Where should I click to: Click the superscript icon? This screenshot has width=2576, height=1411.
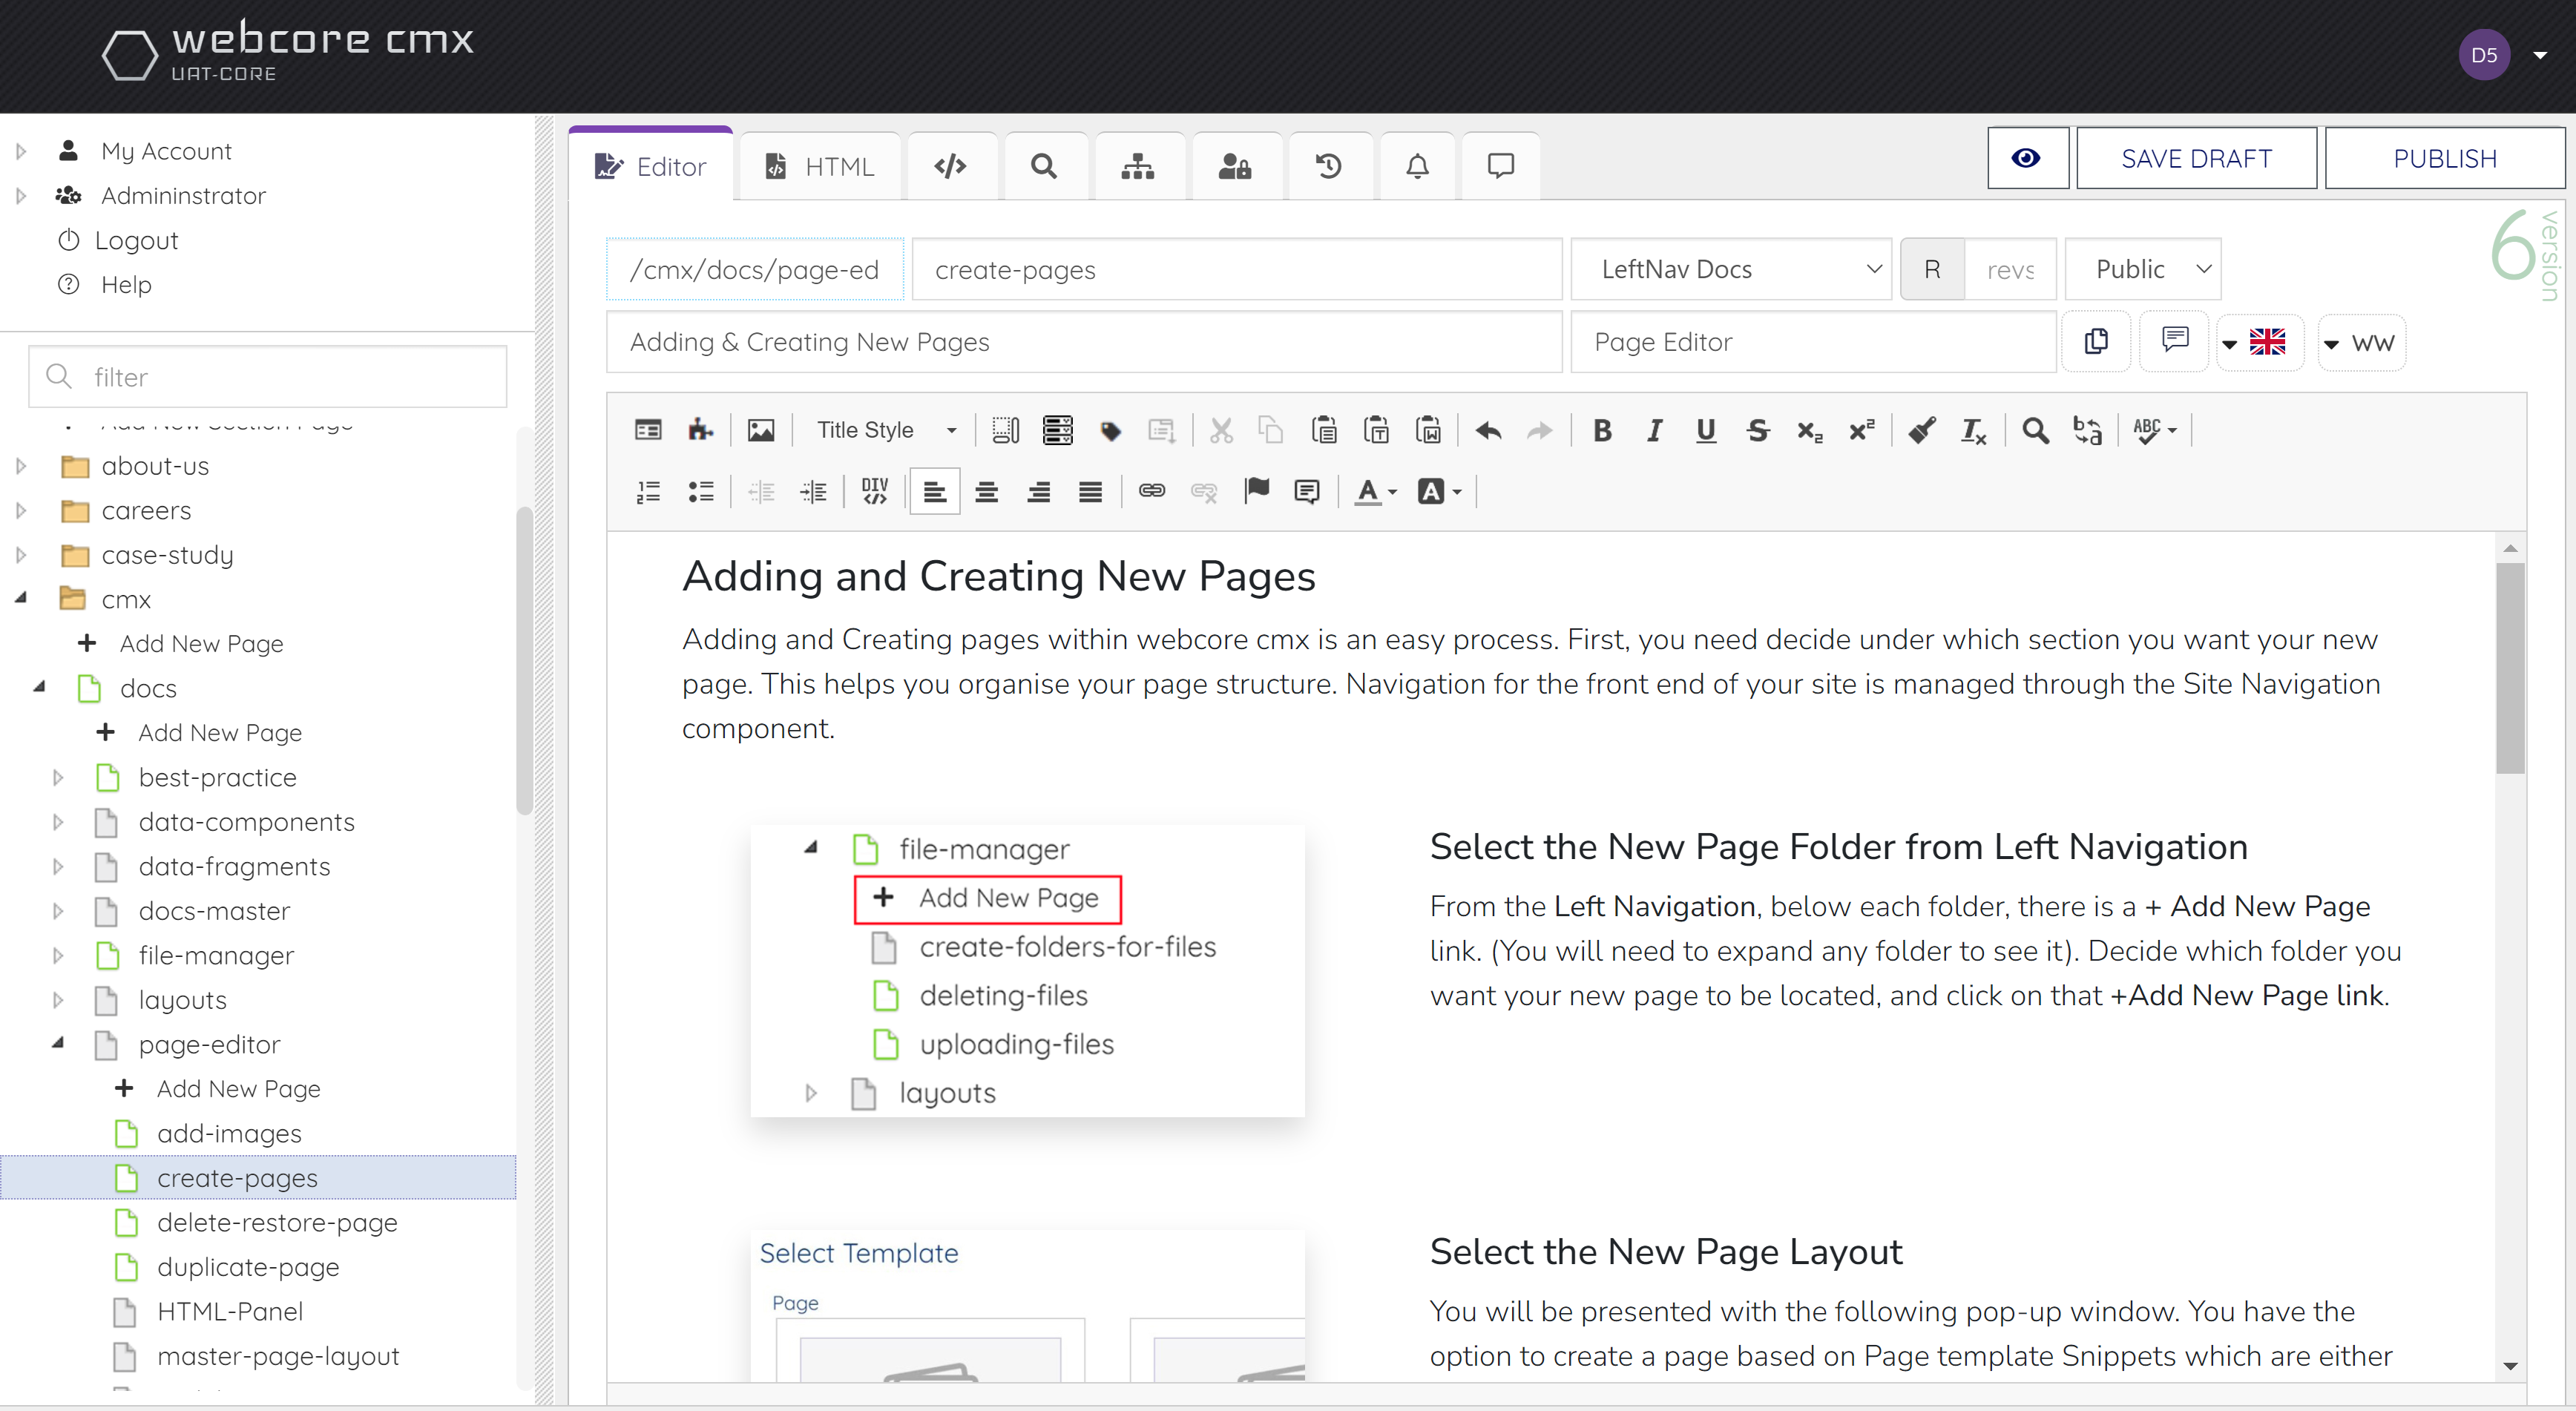1861,430
